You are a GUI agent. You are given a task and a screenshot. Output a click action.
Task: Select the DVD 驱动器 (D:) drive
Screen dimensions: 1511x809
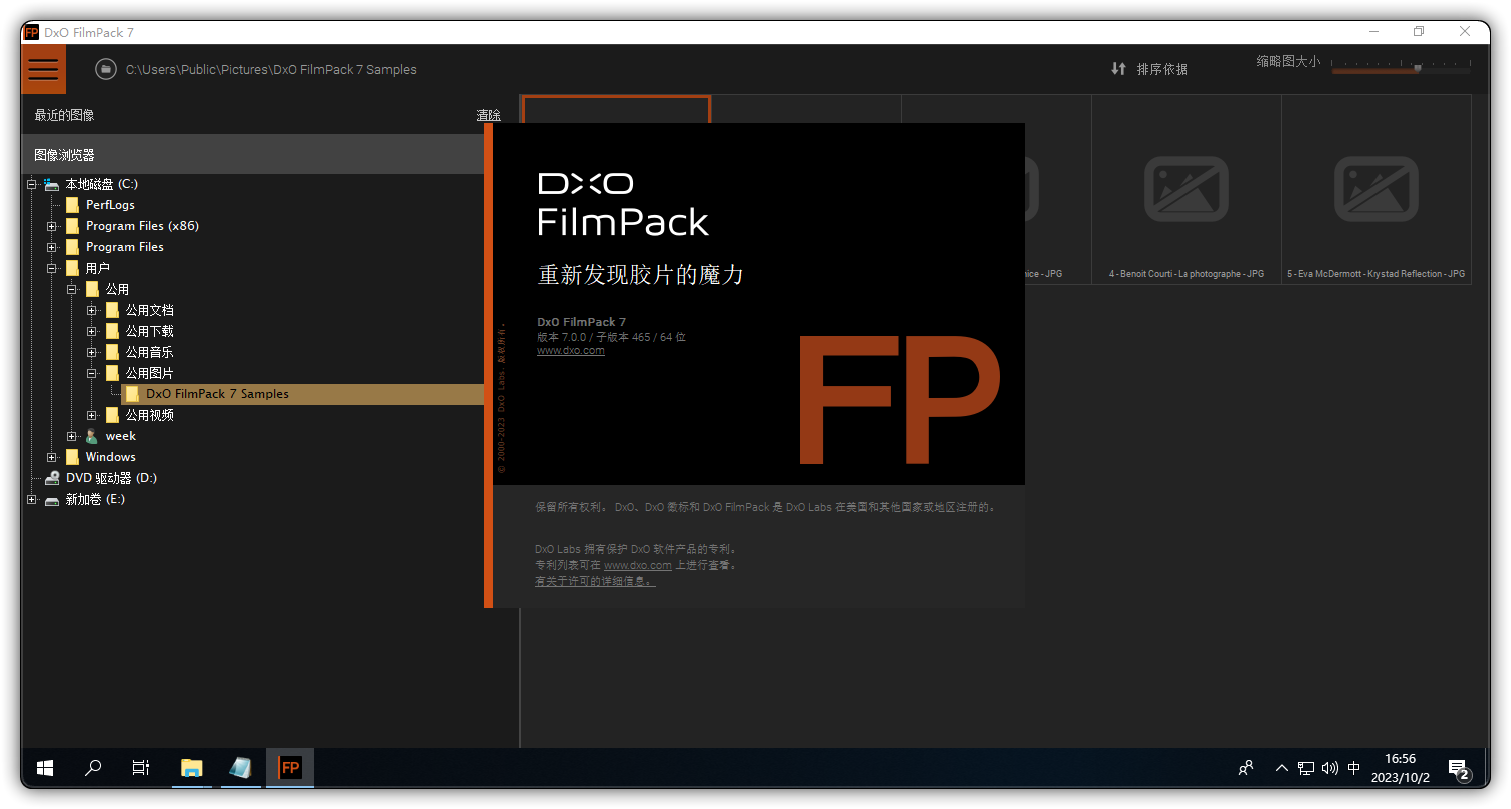point(111,478)
